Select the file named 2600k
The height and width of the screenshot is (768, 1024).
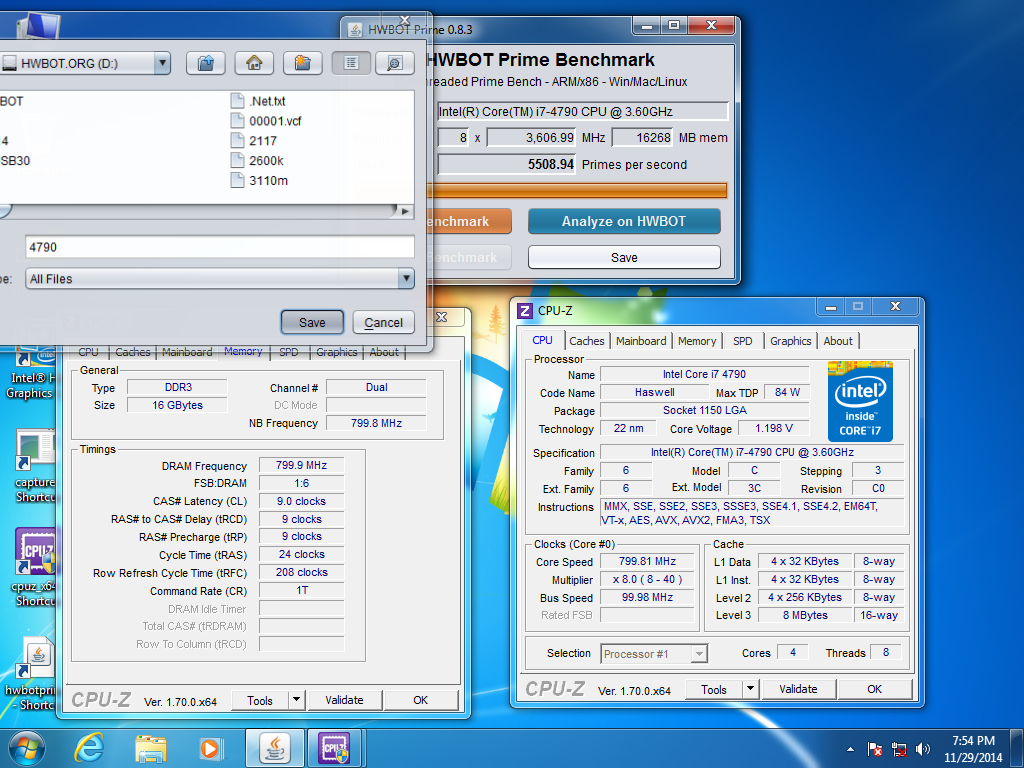(258, 161)
